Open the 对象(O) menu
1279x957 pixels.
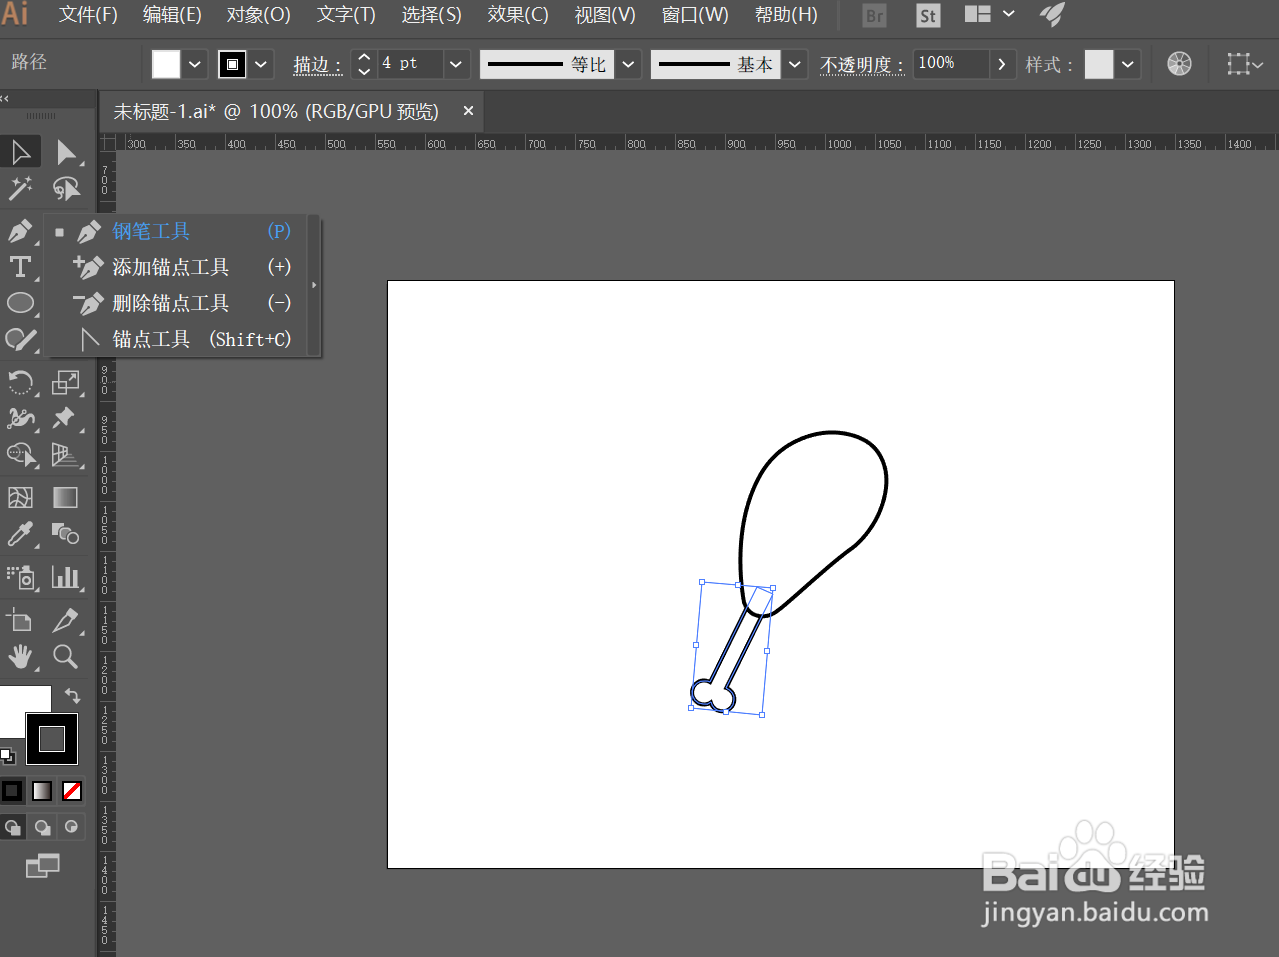258,15
